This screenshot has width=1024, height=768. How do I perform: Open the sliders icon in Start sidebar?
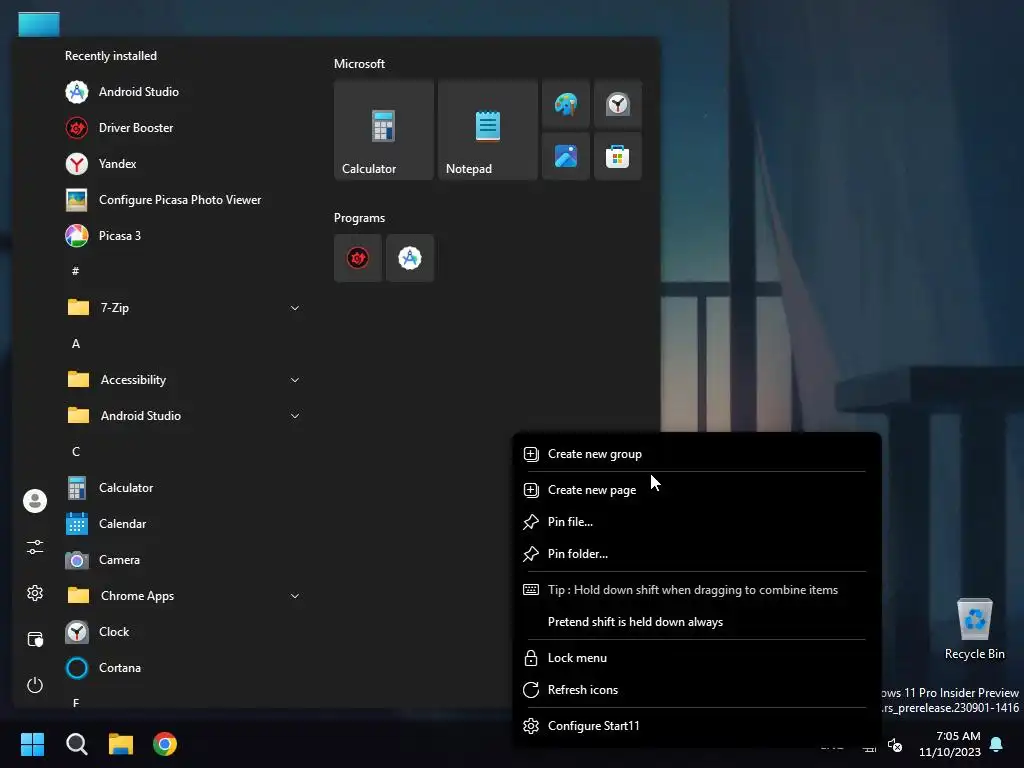click(35, 547)
